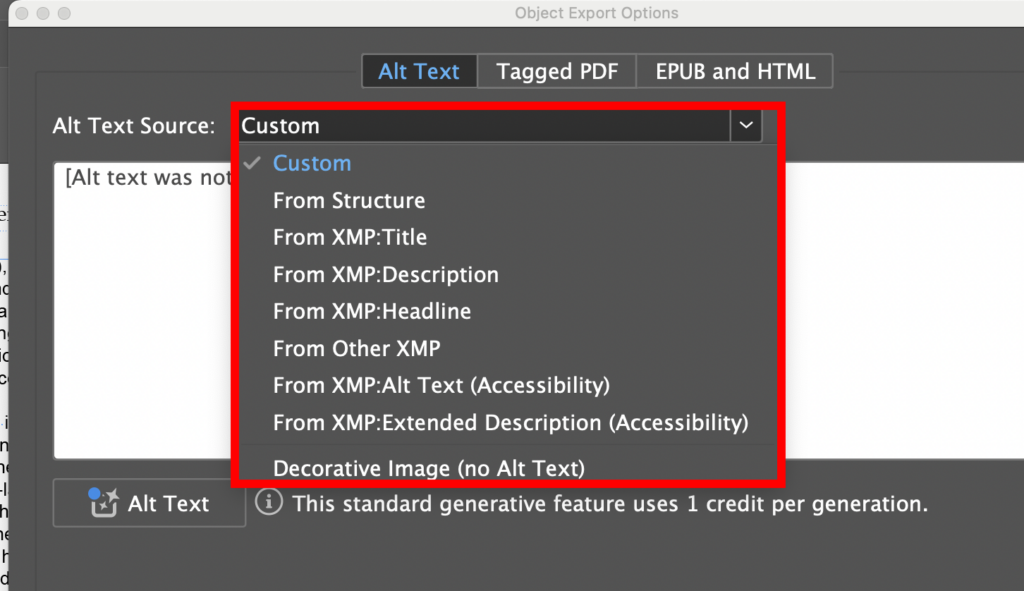Click the Alt Text Source combo box
Viewport: 1024px width, 591px height.
[490, 125]
